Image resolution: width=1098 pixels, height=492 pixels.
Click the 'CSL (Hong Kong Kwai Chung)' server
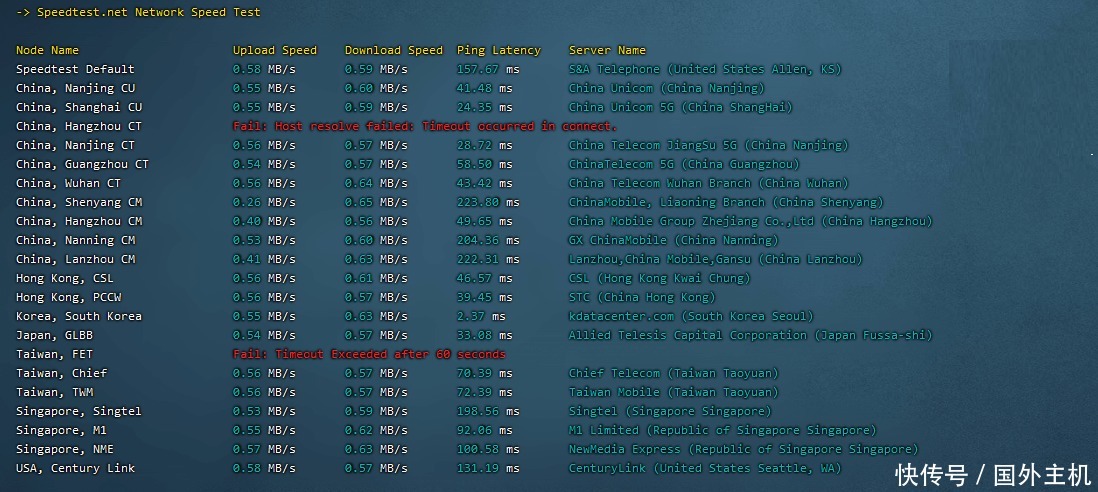click(x=660, y=278)
